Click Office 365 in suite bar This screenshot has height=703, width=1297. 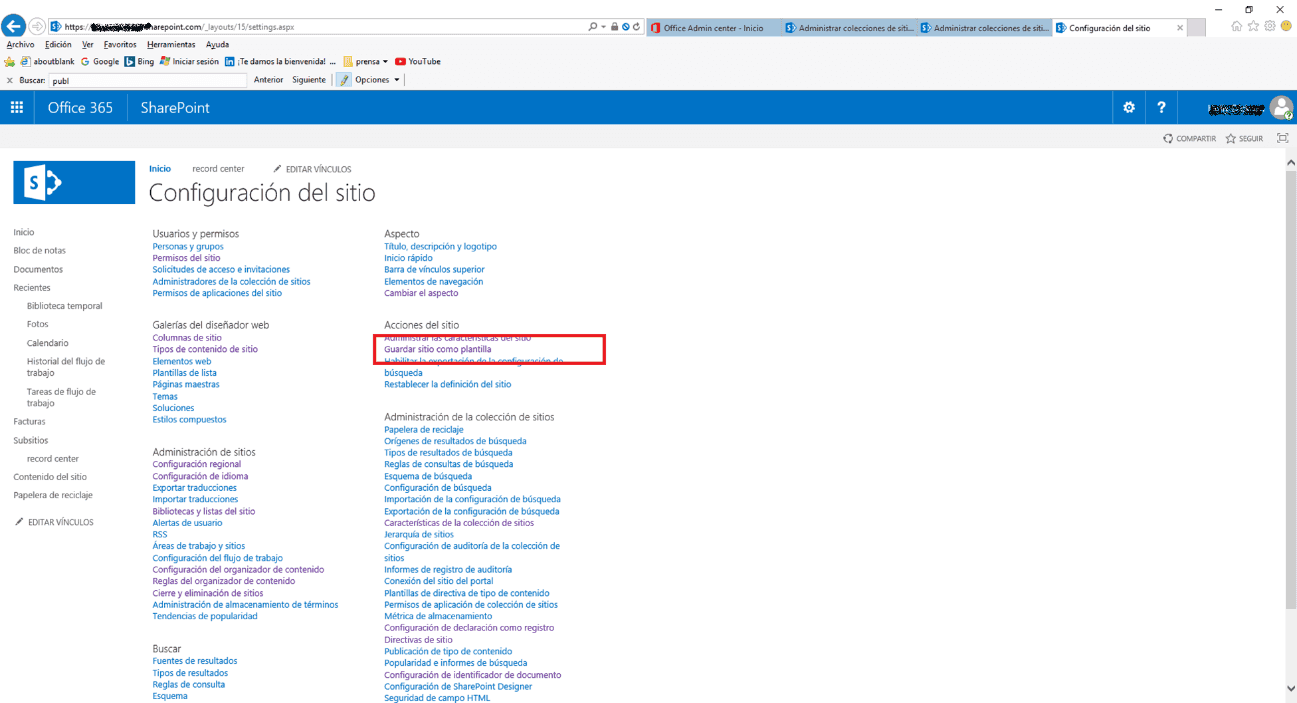point(80,107)
